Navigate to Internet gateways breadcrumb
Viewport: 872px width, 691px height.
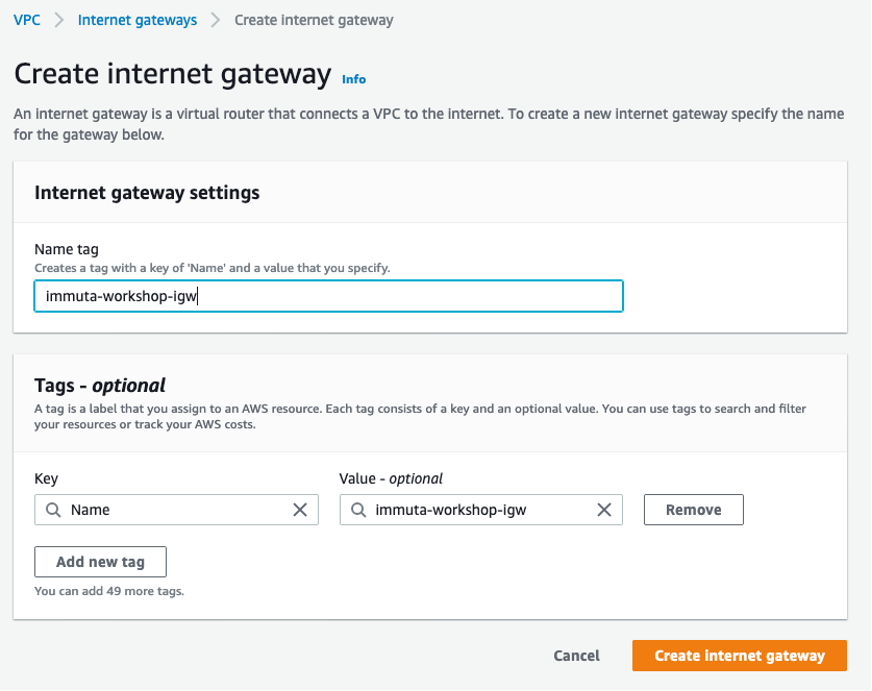click(x=137, y=21)
